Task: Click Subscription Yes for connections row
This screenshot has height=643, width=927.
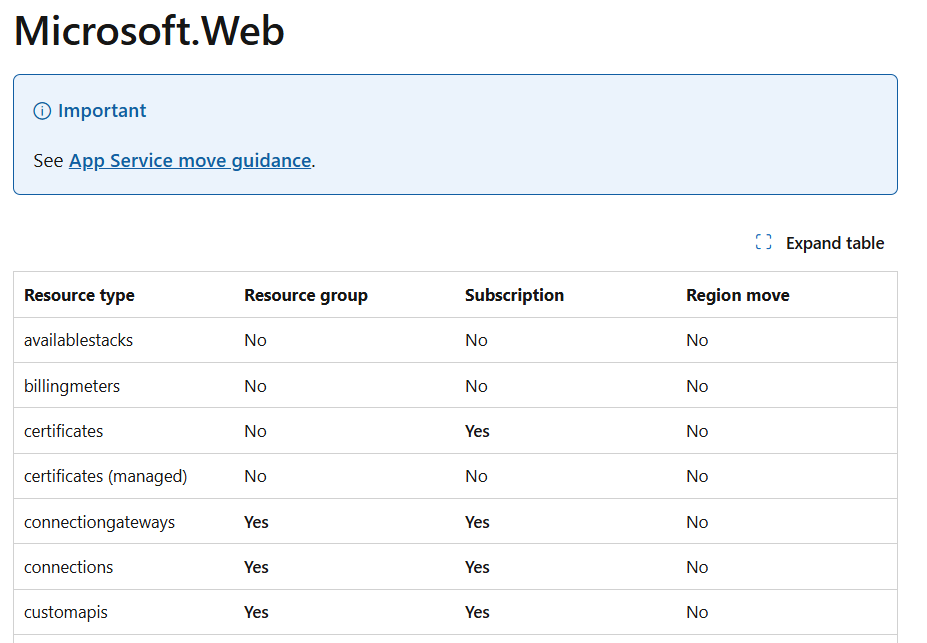Action: [477, 567]
